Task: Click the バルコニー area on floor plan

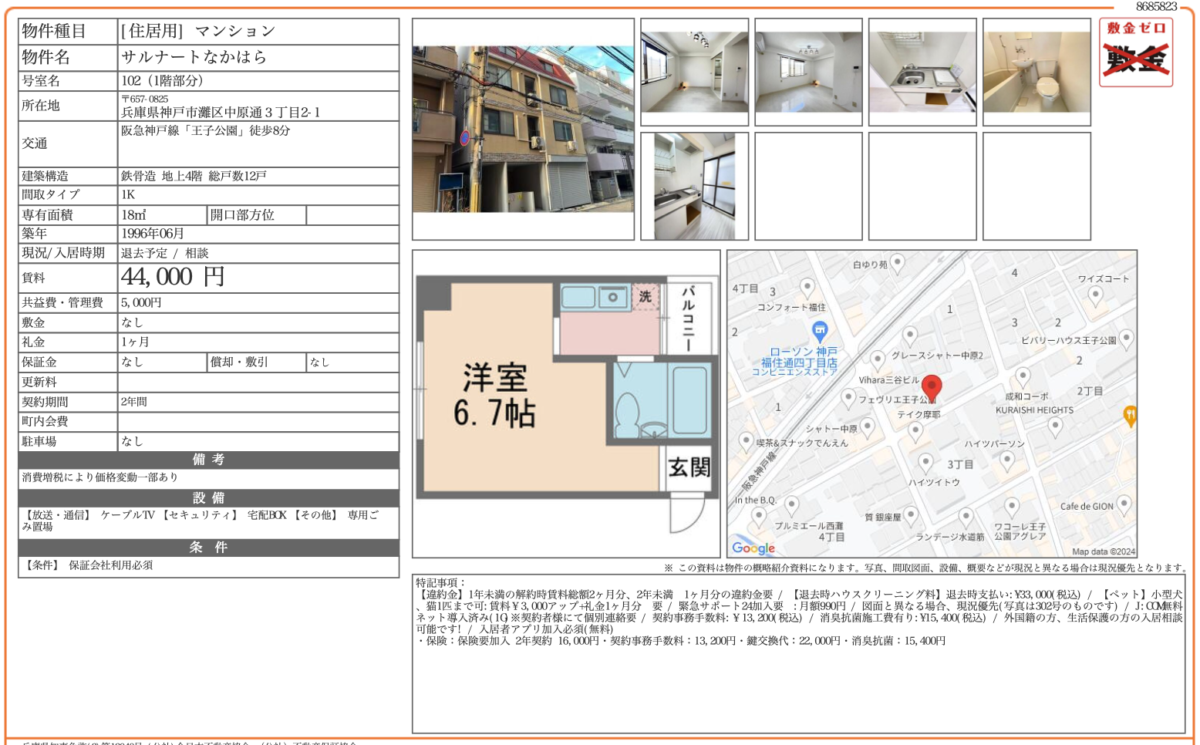Action: 689,316
